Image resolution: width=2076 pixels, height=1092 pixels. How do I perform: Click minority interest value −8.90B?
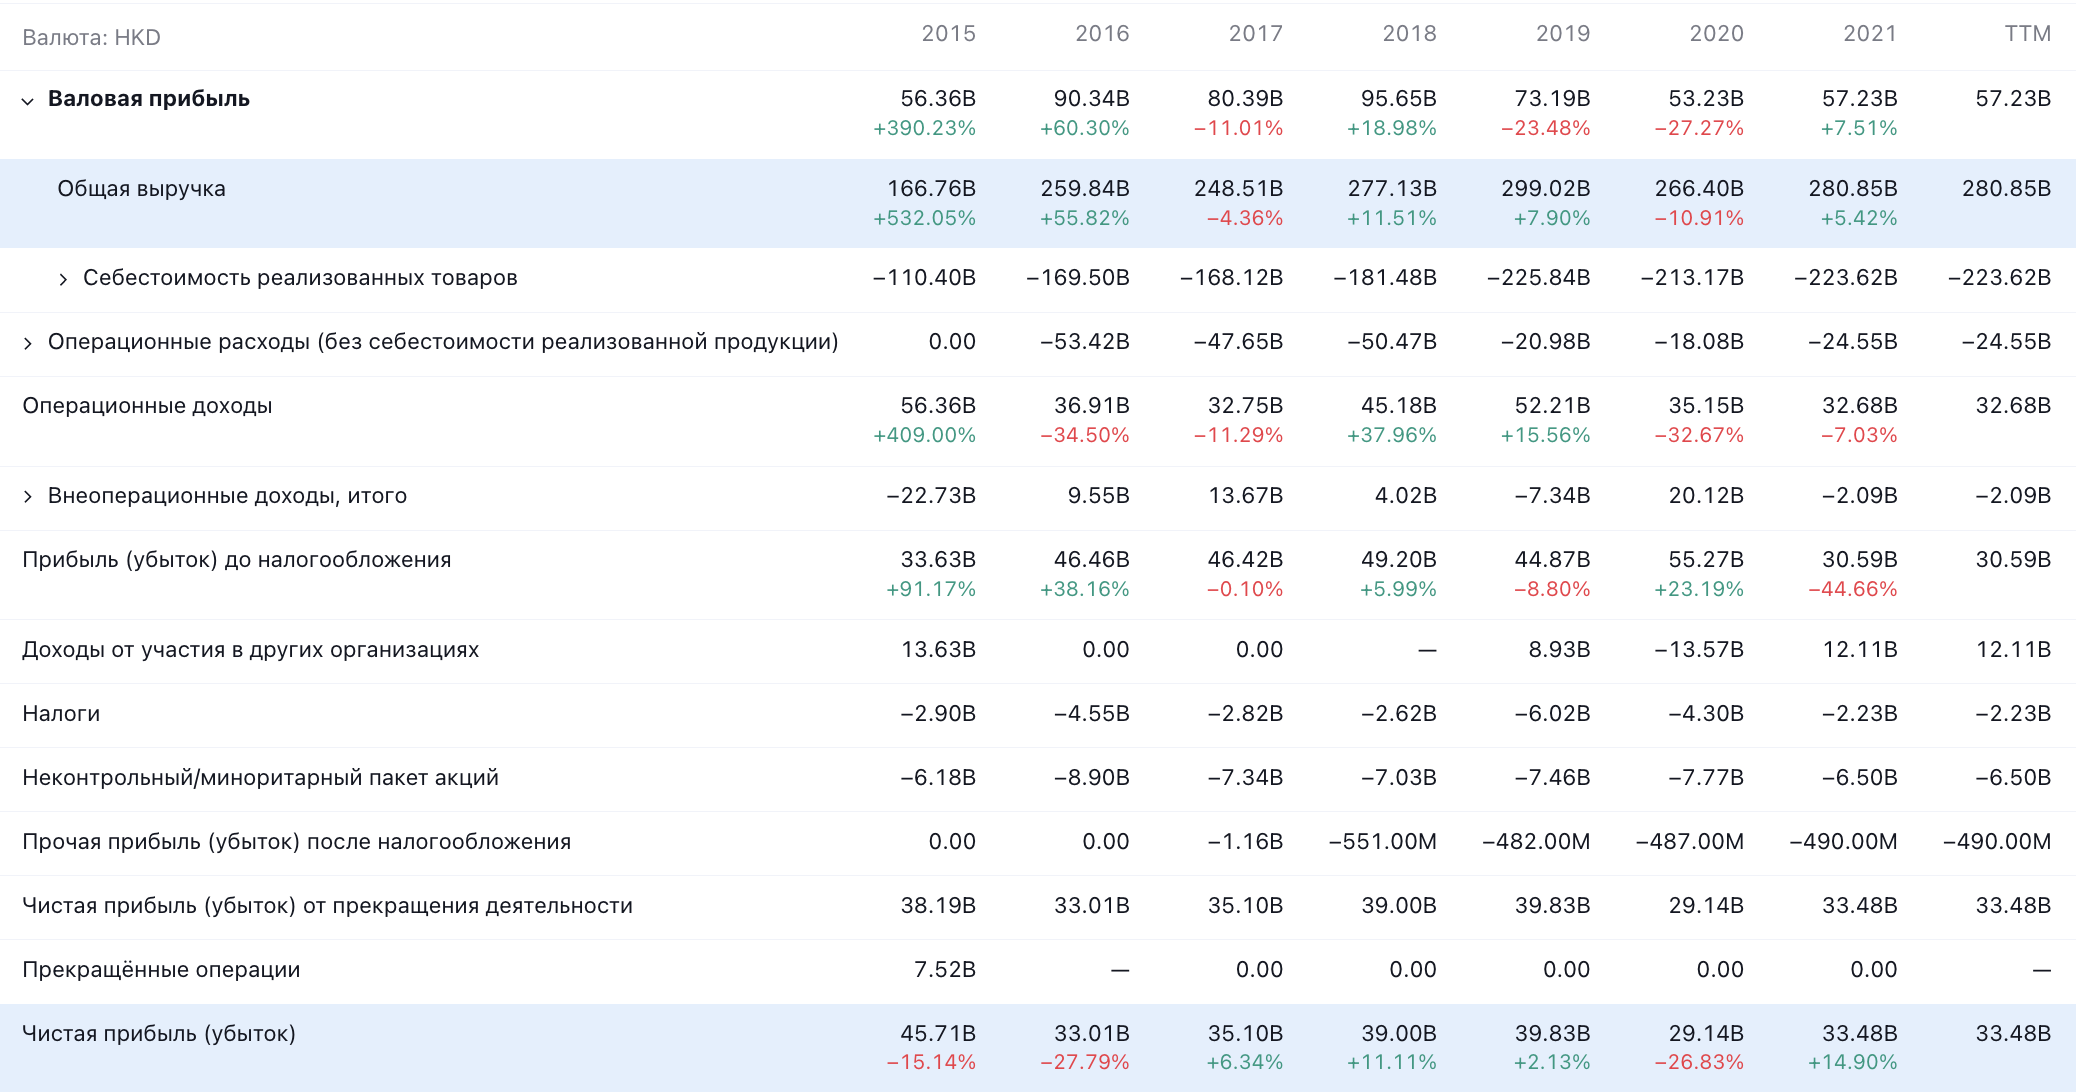(1091, 778)
